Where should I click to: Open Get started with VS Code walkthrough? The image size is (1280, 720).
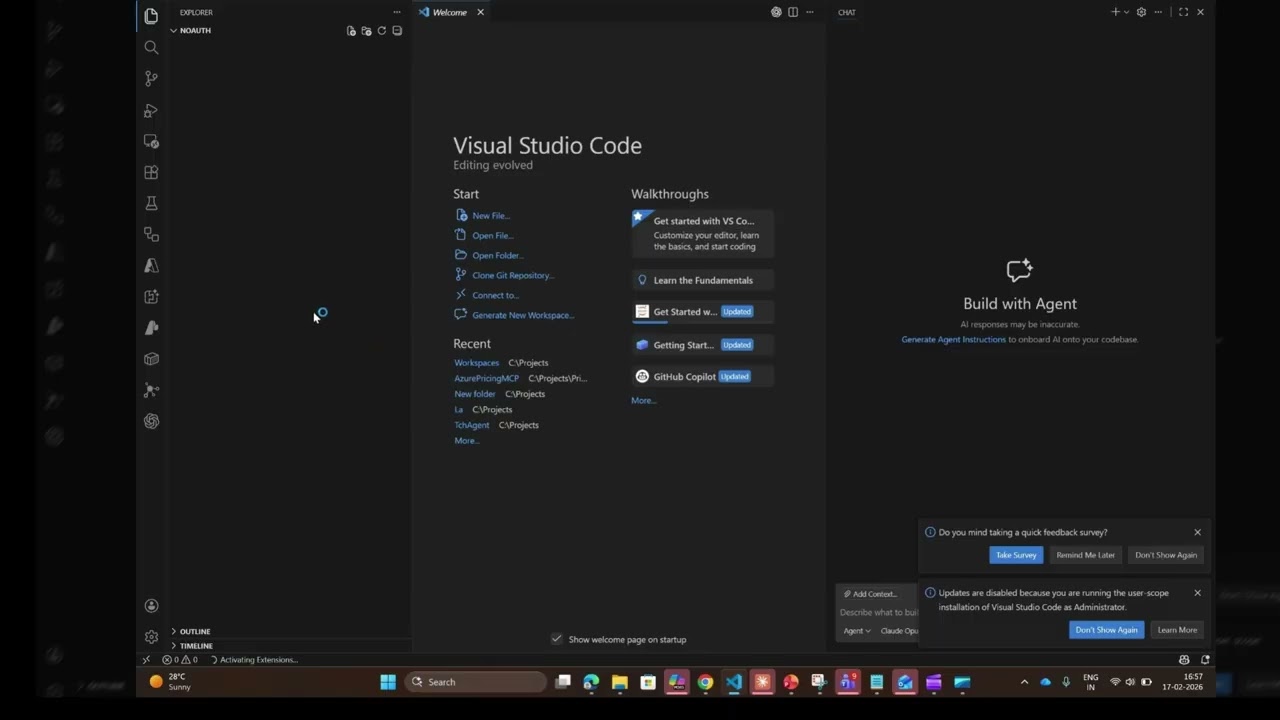[703, 233]
